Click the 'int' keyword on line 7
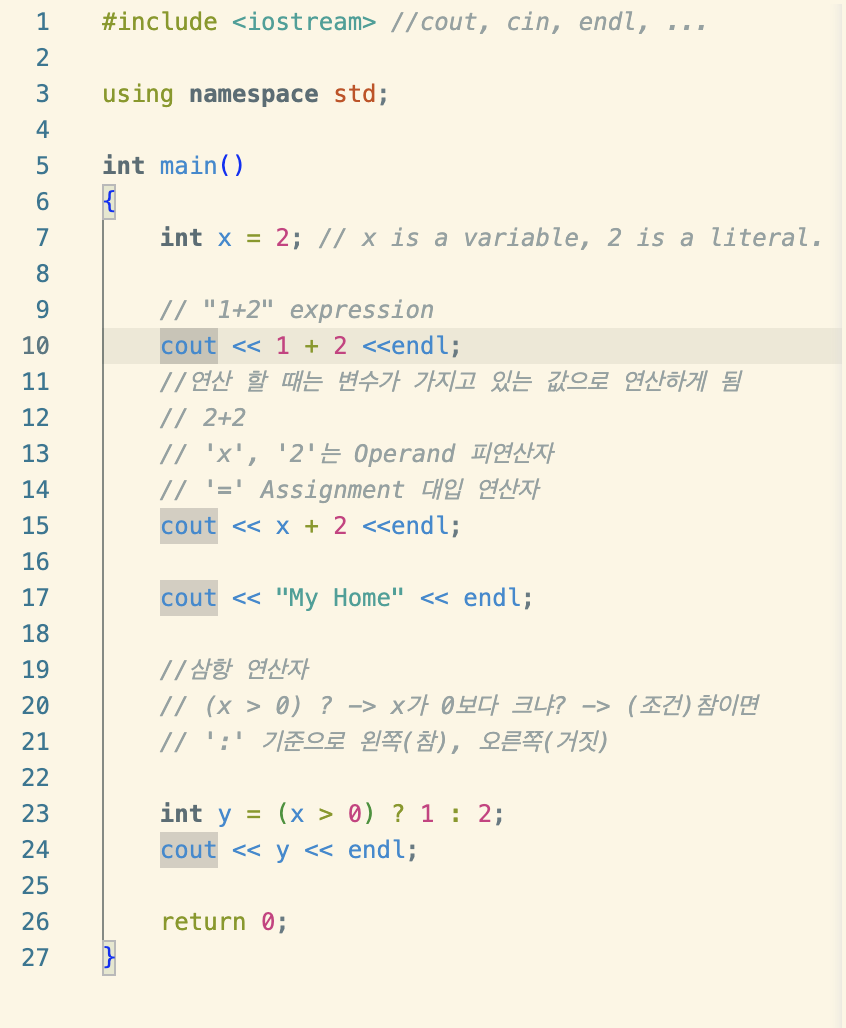 (182, 237)
